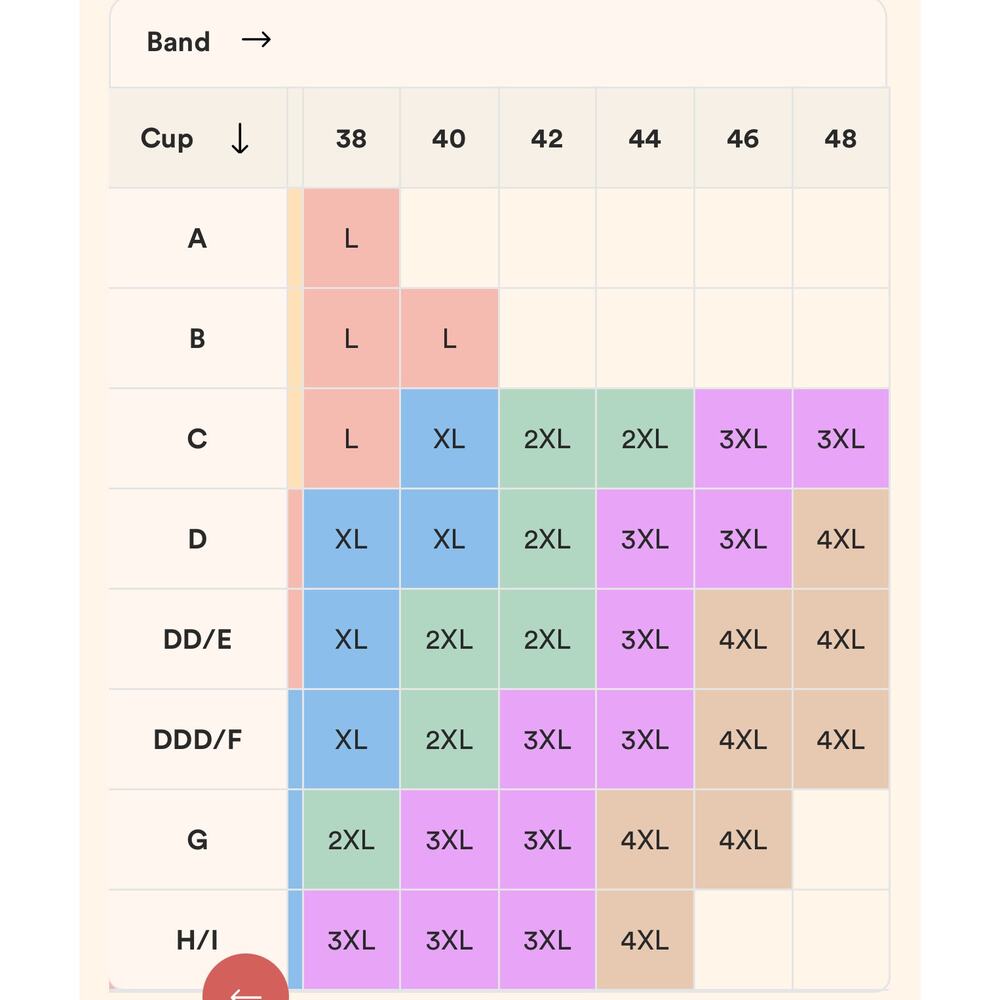Click the Cup down arrow icon
Viewport: 1000px width, 1000px height.
(240, 138)
